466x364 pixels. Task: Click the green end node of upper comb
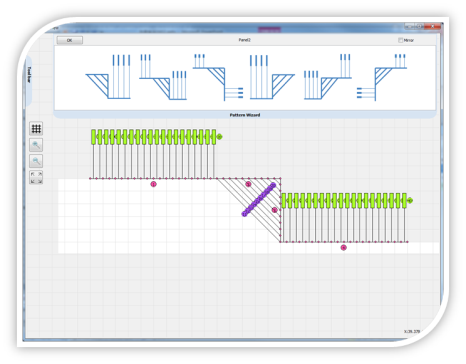[x=219, y=137]
